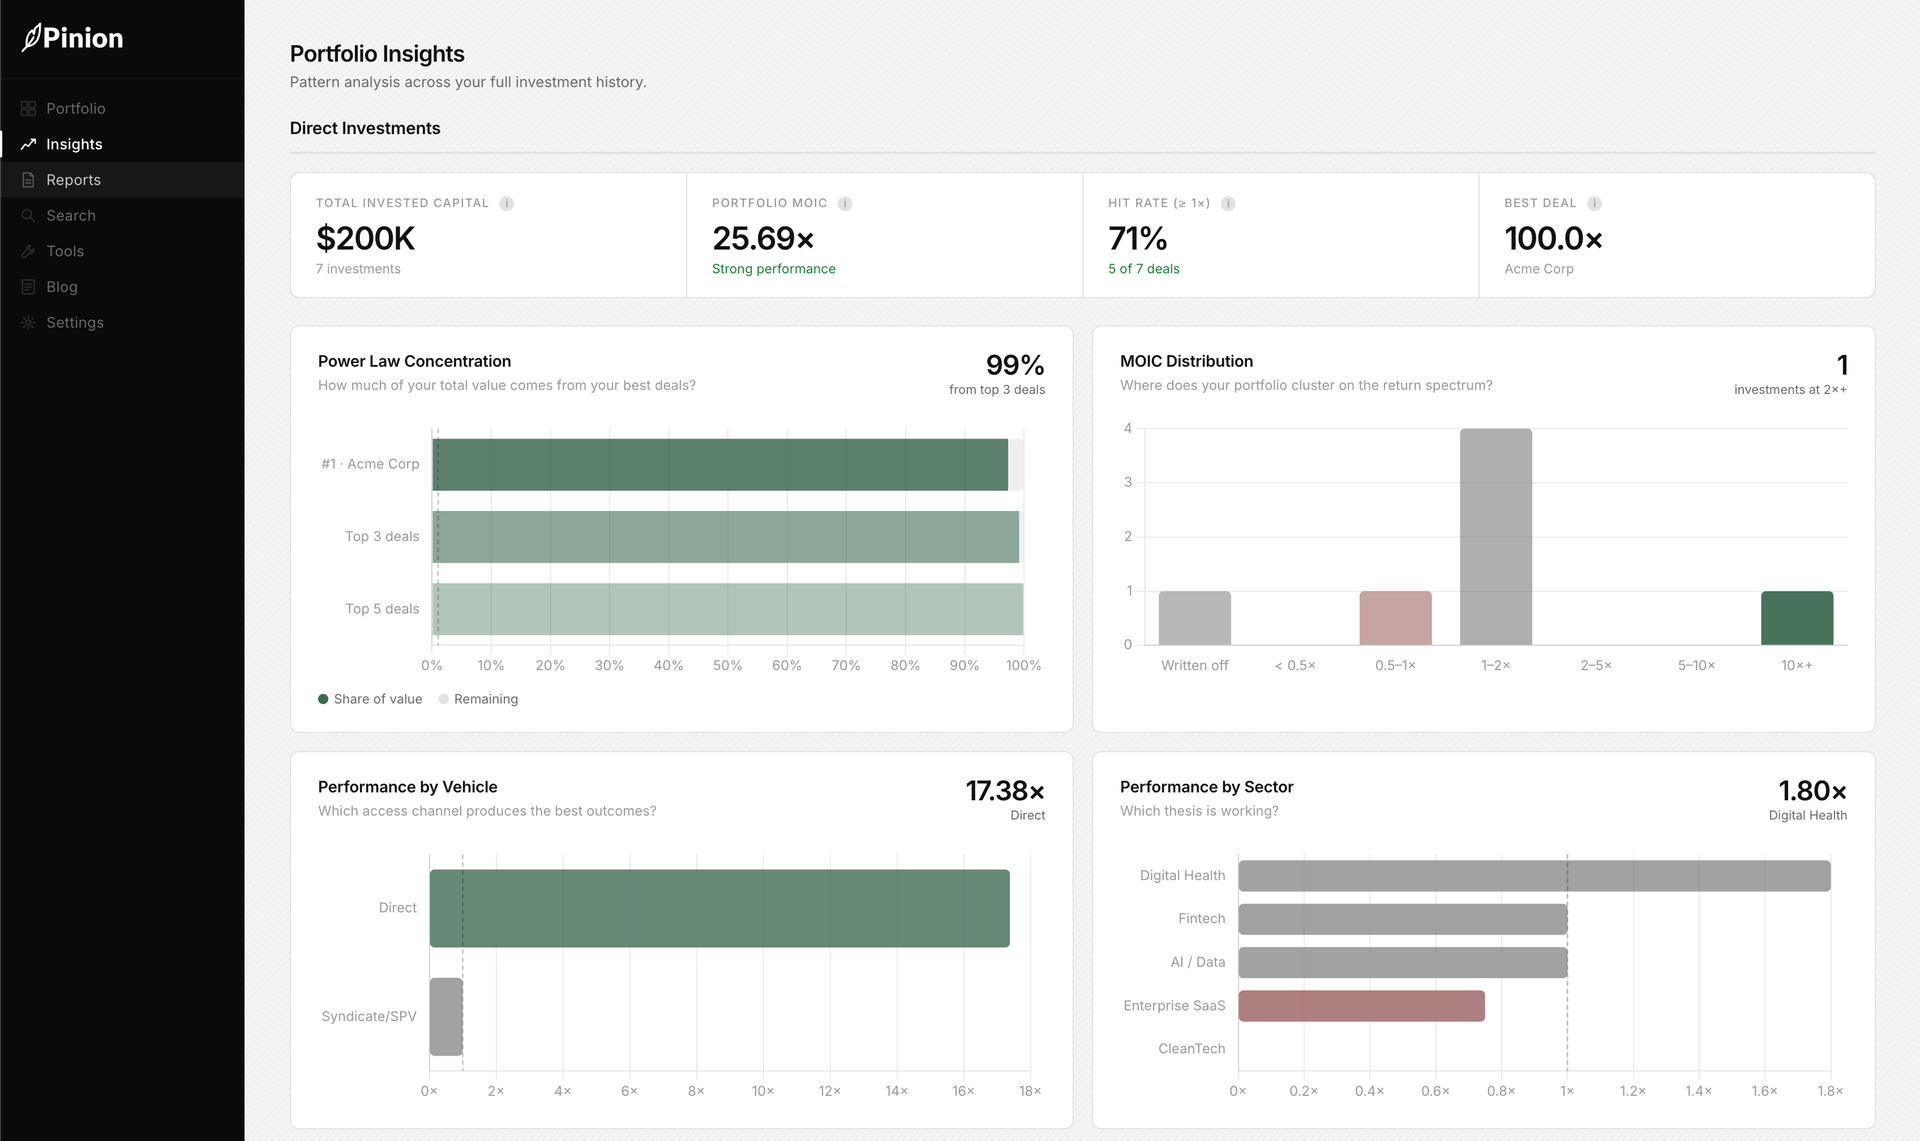Click the 1–2× bar in MOIC Distribution
The image size is (1920, 1141).
tap(1496, 537)
